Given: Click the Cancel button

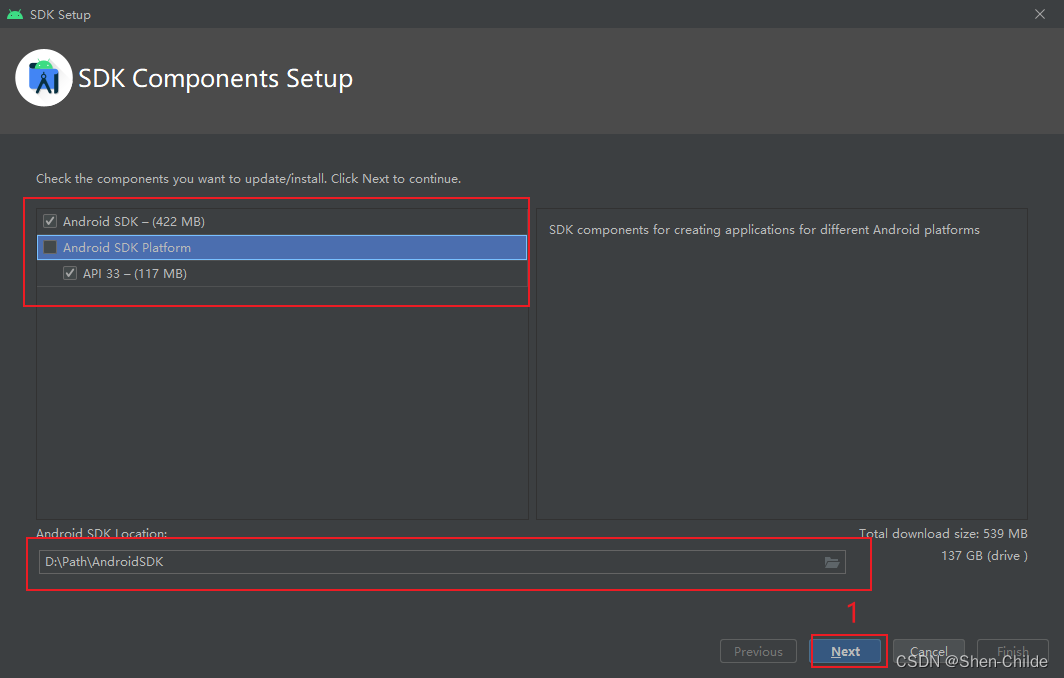Looking at the screenshot, I should (x=928, y=652).
